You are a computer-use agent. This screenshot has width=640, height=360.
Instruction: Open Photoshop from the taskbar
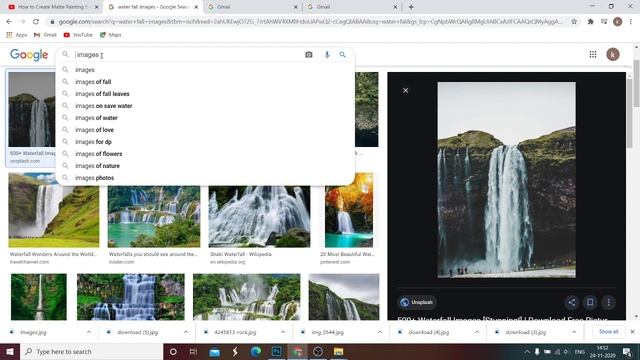(276, 351)
